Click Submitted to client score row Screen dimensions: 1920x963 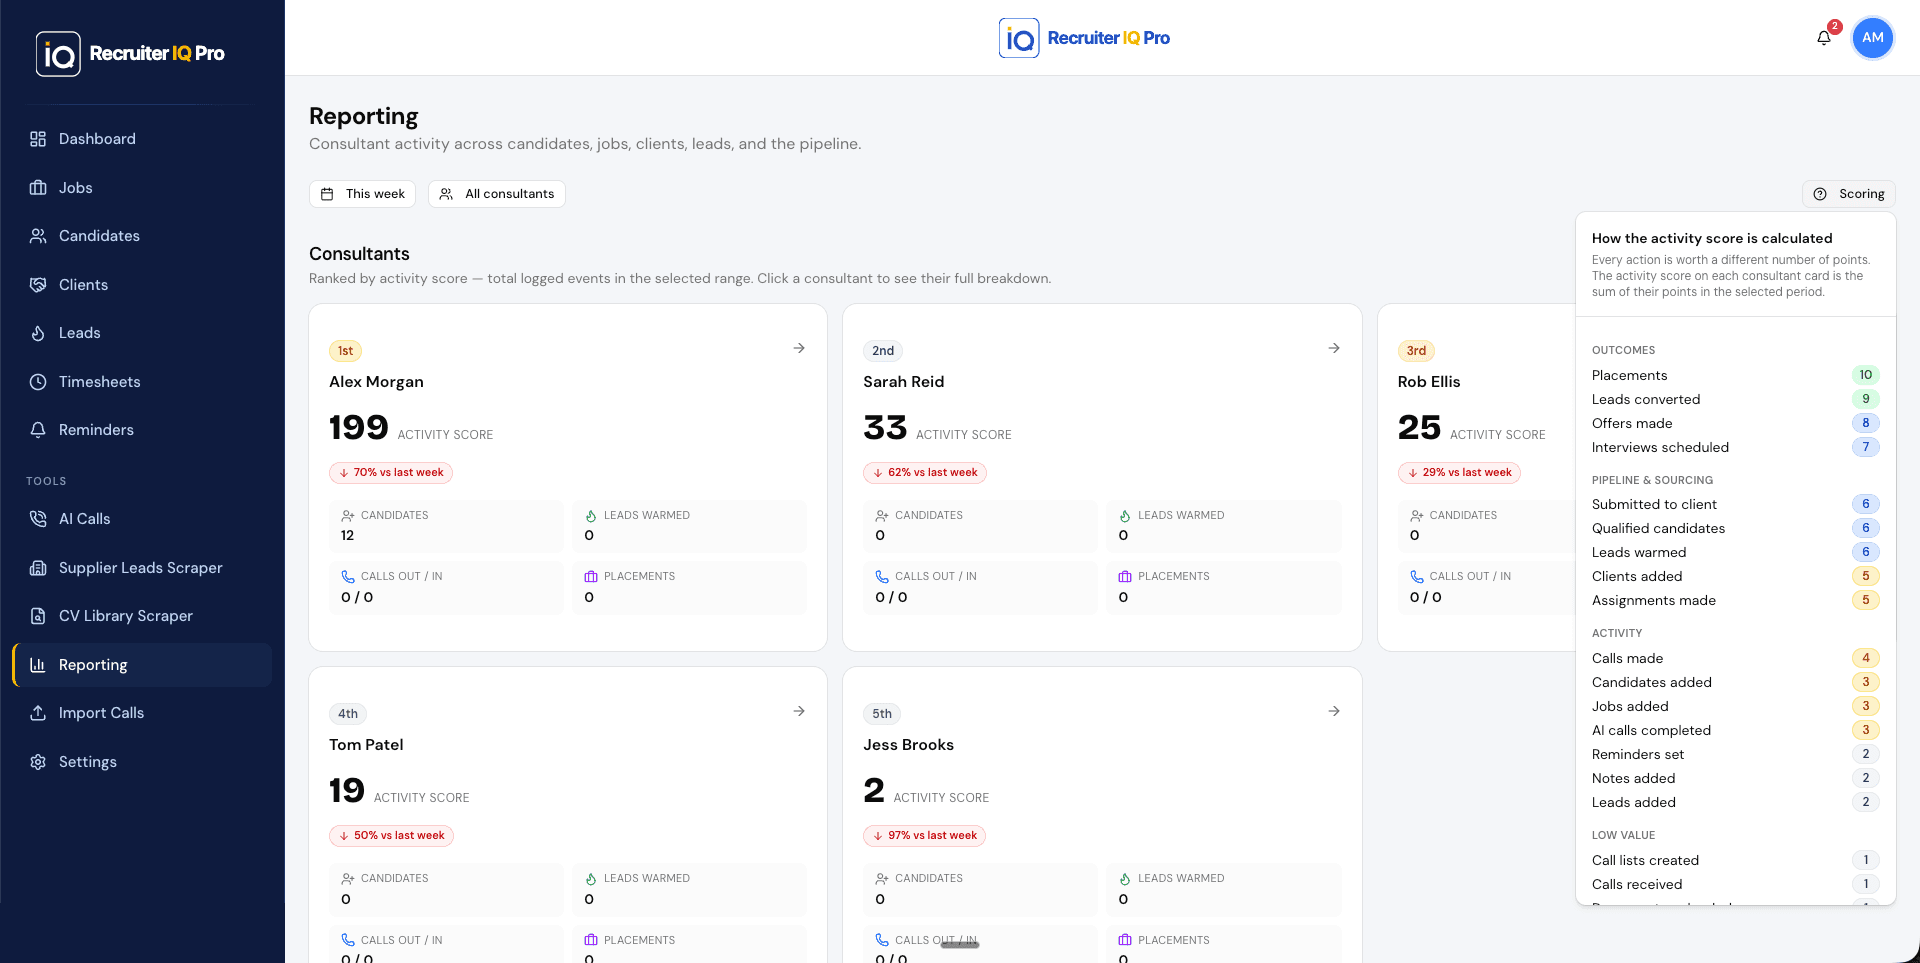pyautogui.click(x=1735, y=504)
